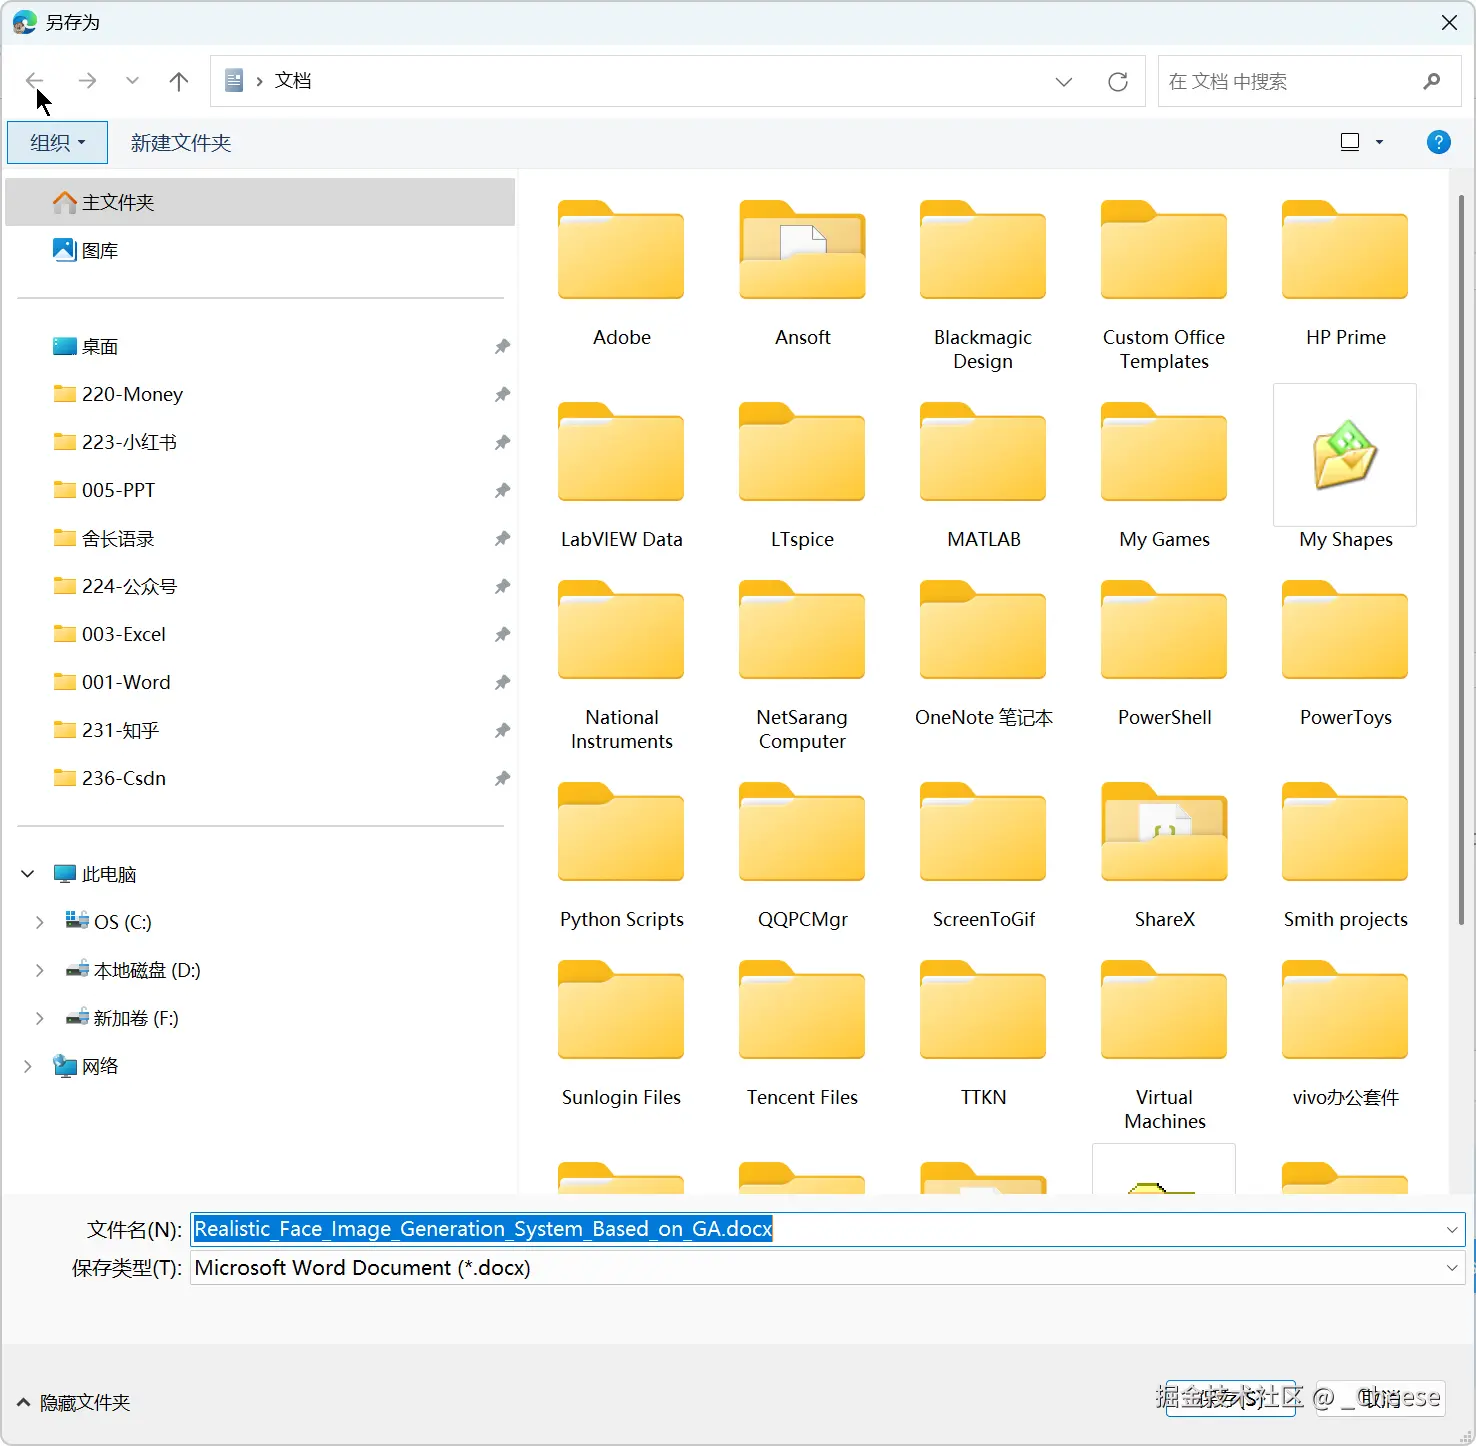The image size is (1476, 1446).
Task: Open the 舍长语录 pinned folder
Action: 260,538
